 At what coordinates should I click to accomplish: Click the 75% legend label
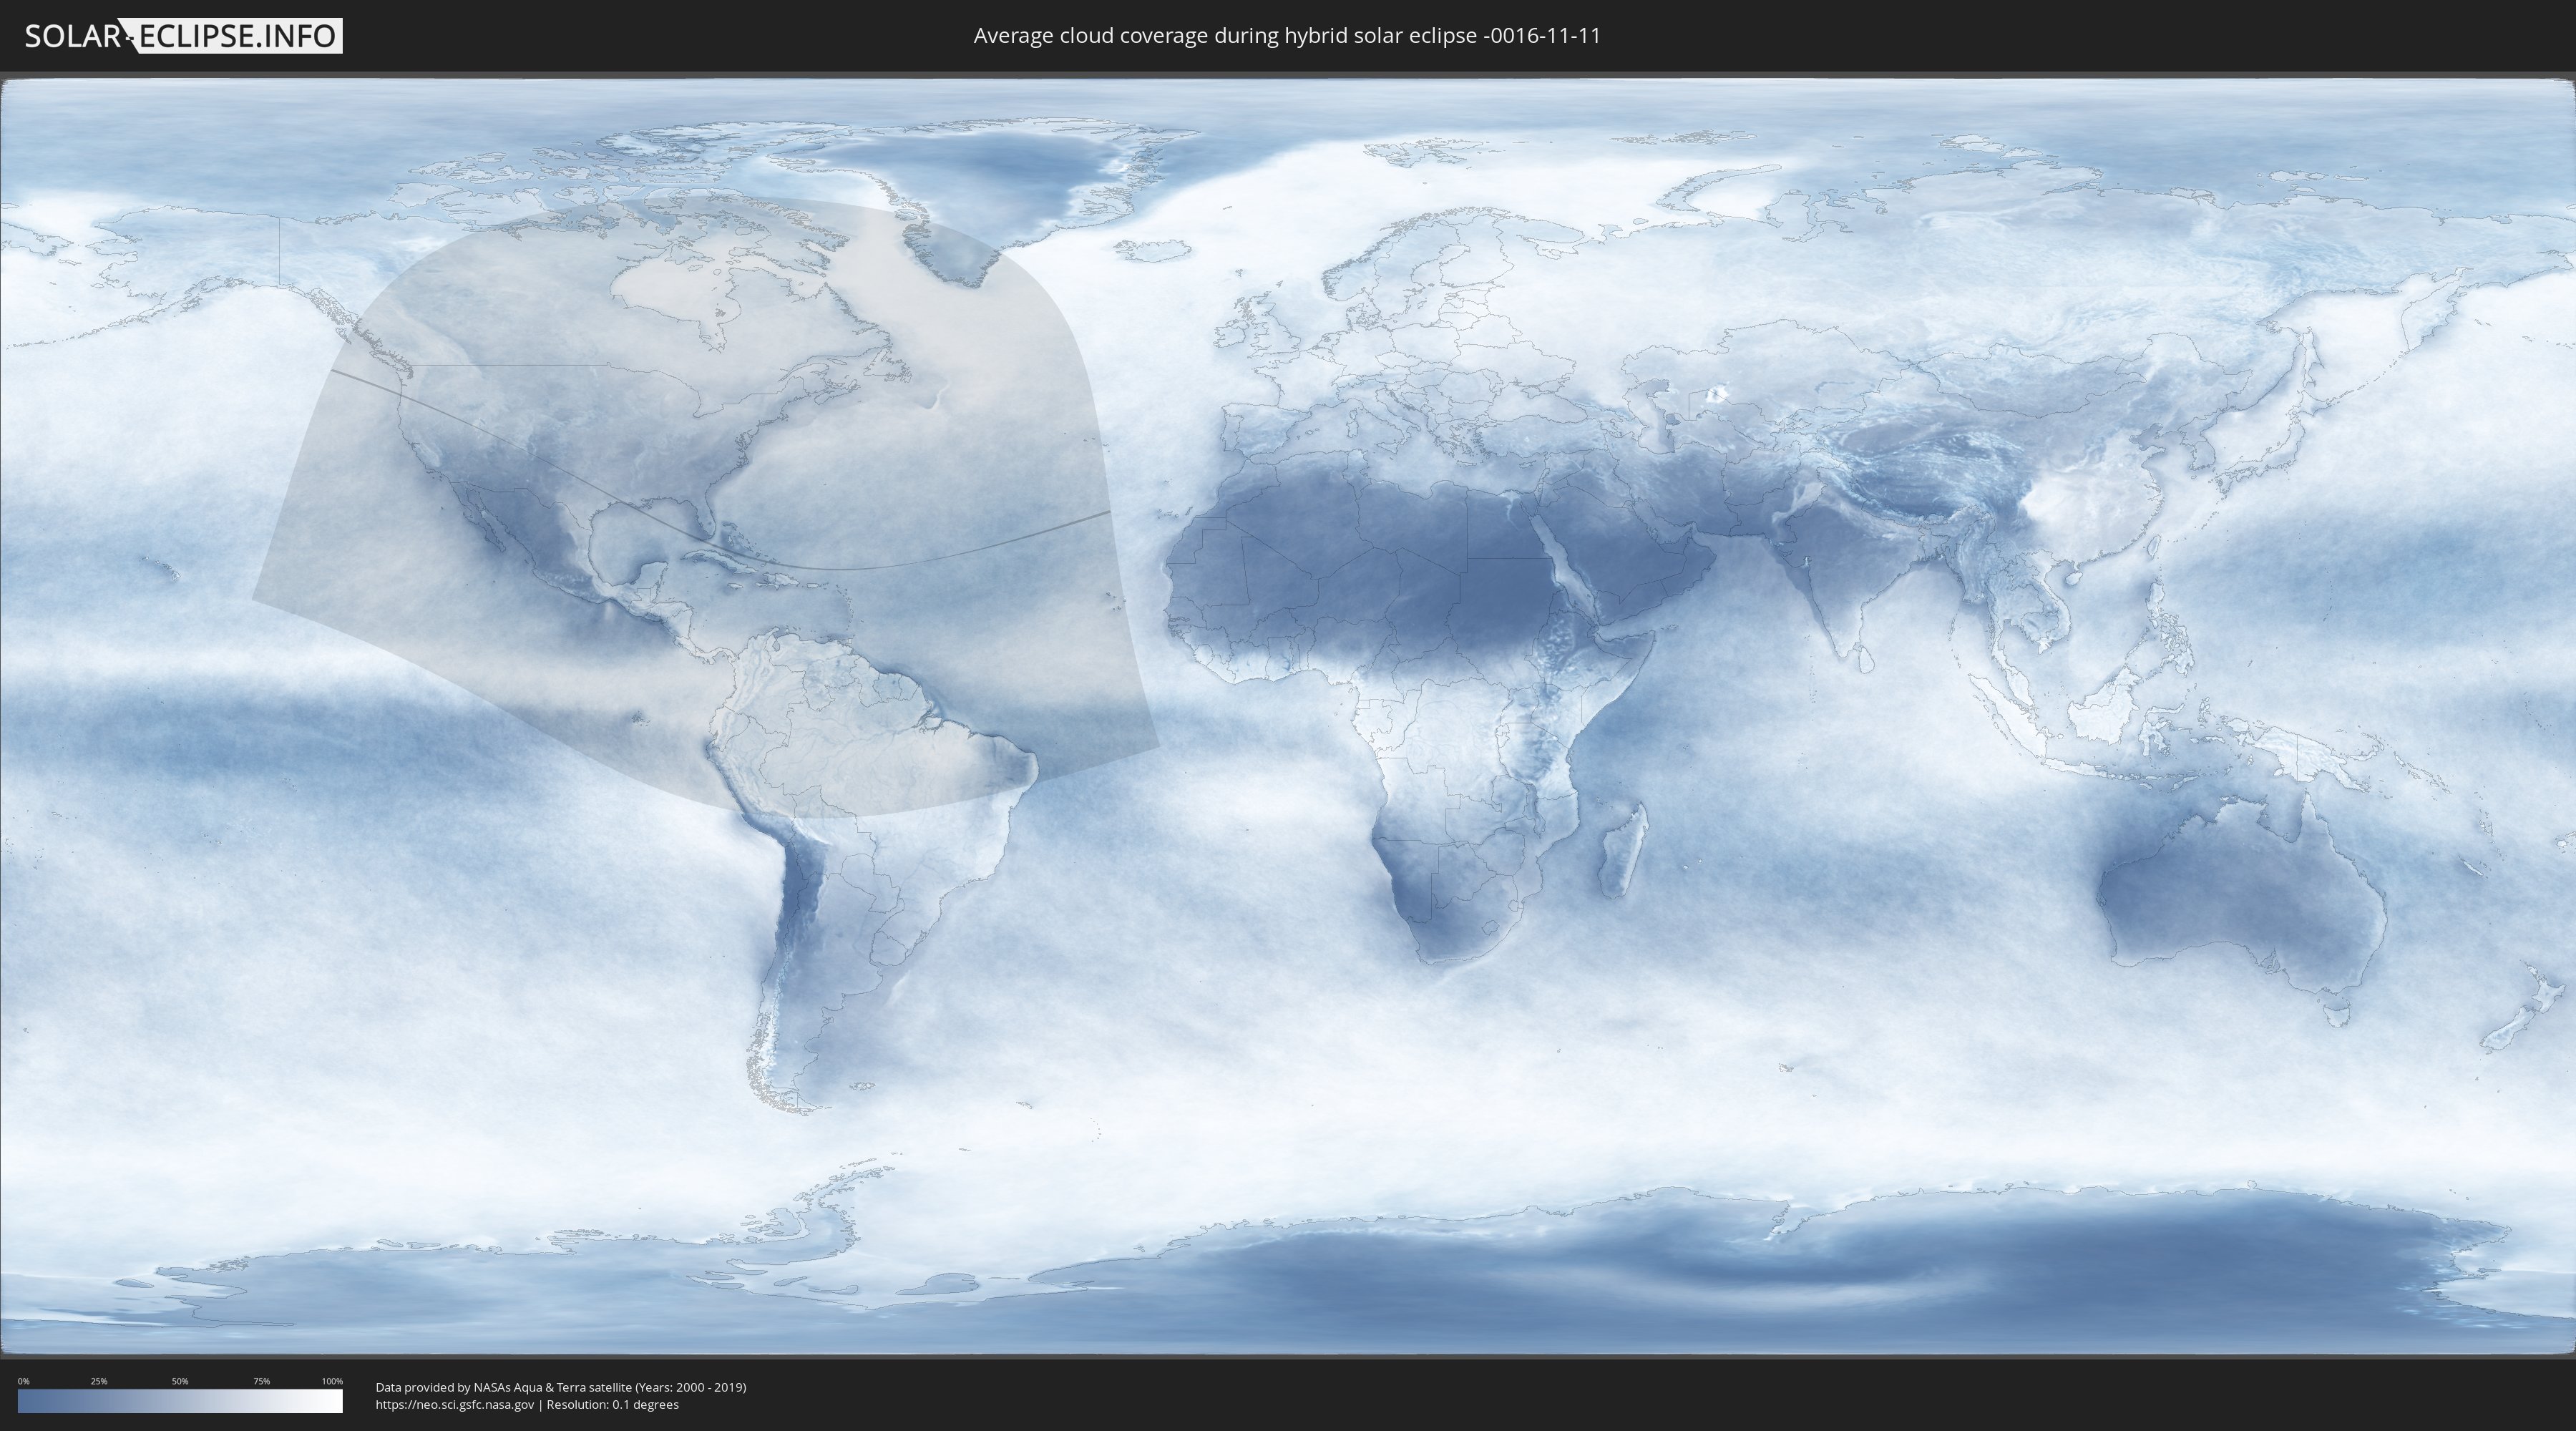(261, 1381)
